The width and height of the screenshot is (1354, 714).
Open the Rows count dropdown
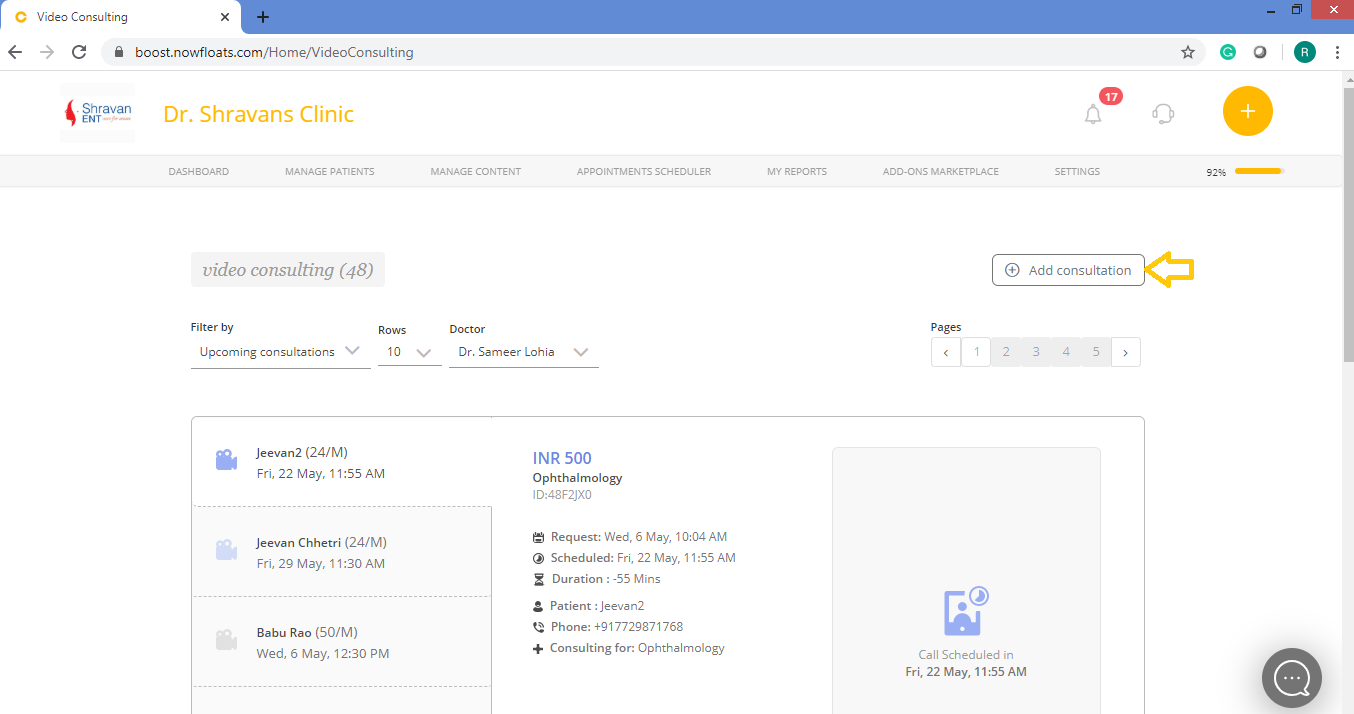pos(409,352)
